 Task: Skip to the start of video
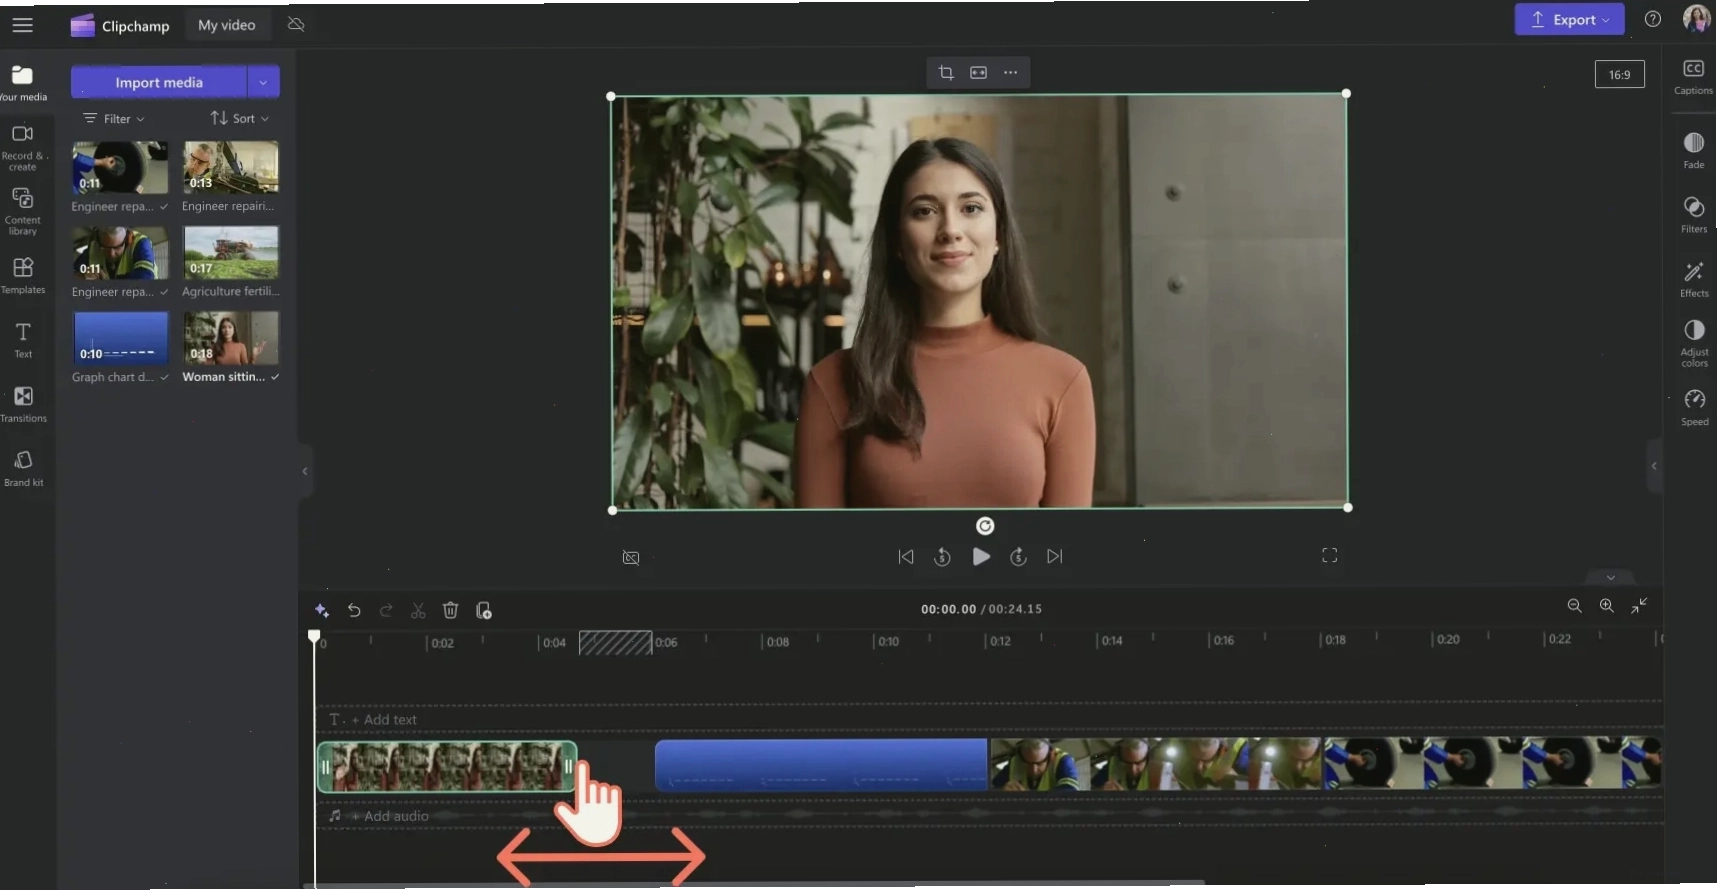coord(906,556)
